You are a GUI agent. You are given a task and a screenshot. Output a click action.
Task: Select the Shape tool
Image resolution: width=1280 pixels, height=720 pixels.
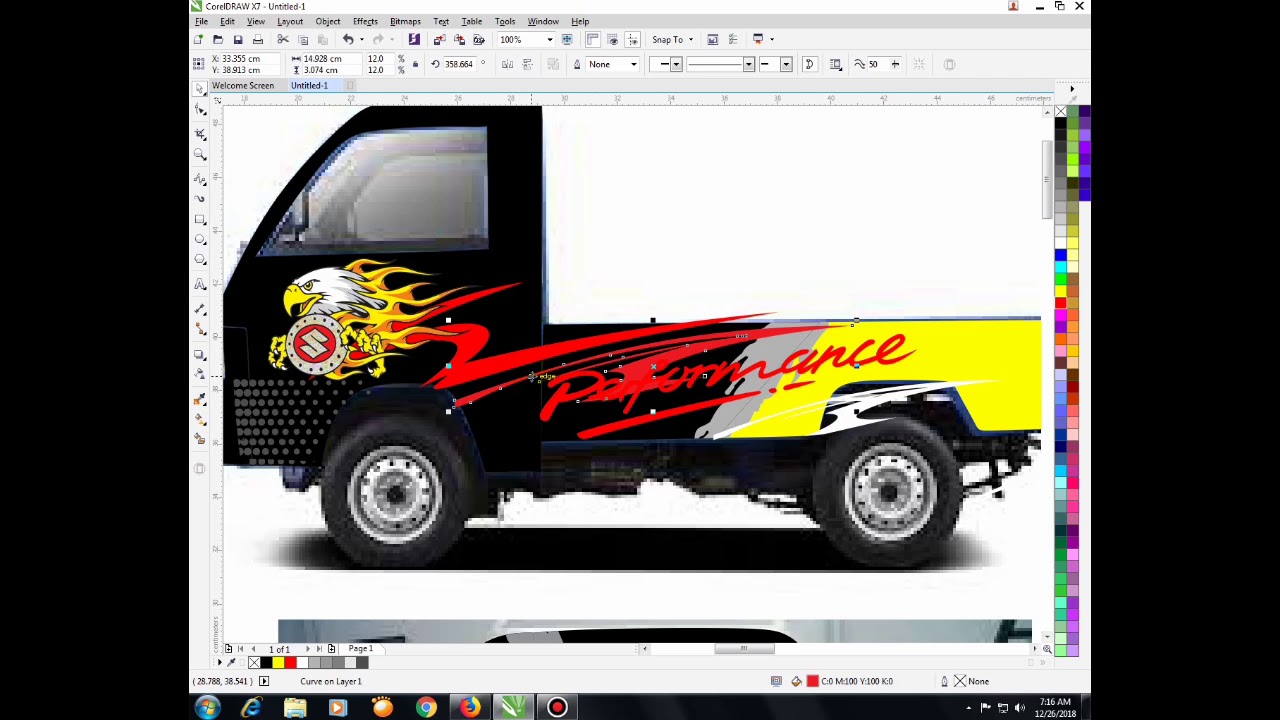[x=200, y=111]
